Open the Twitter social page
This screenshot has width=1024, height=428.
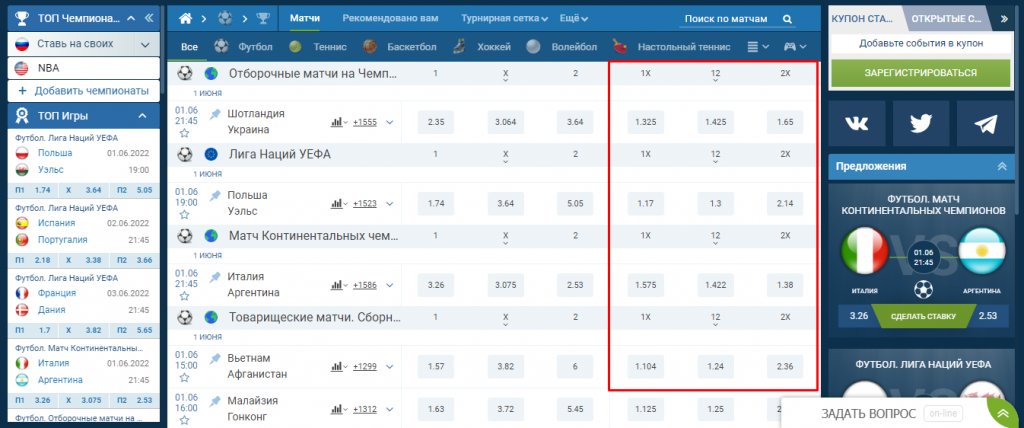[921, 123]
